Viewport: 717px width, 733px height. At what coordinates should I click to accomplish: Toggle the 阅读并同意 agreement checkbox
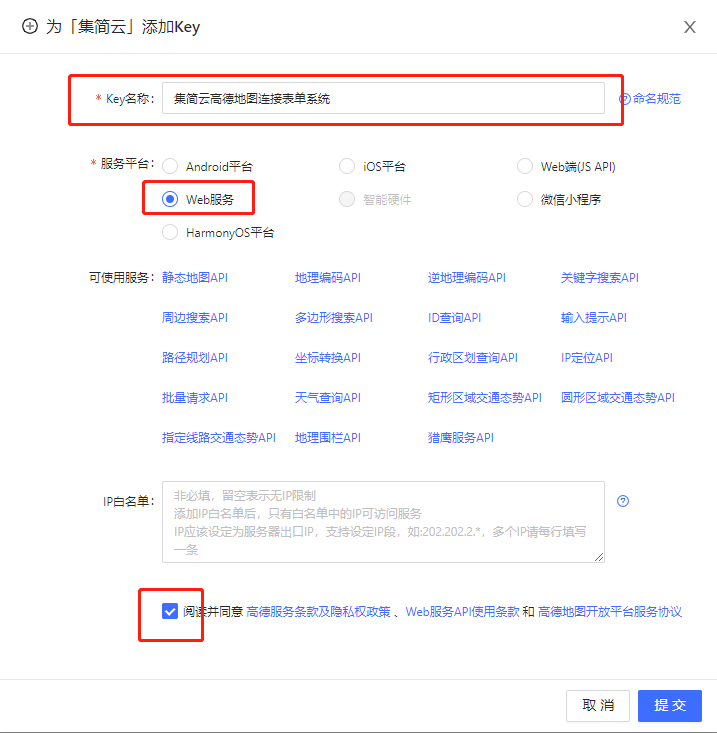point(170,611)
